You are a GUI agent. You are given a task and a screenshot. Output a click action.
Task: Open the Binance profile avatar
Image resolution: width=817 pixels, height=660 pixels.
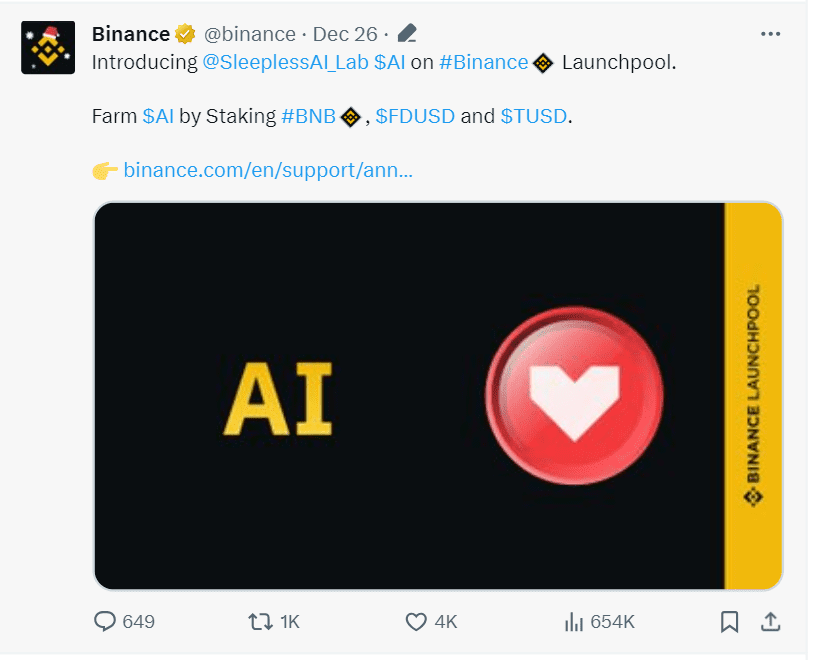[x=47, y=47]
